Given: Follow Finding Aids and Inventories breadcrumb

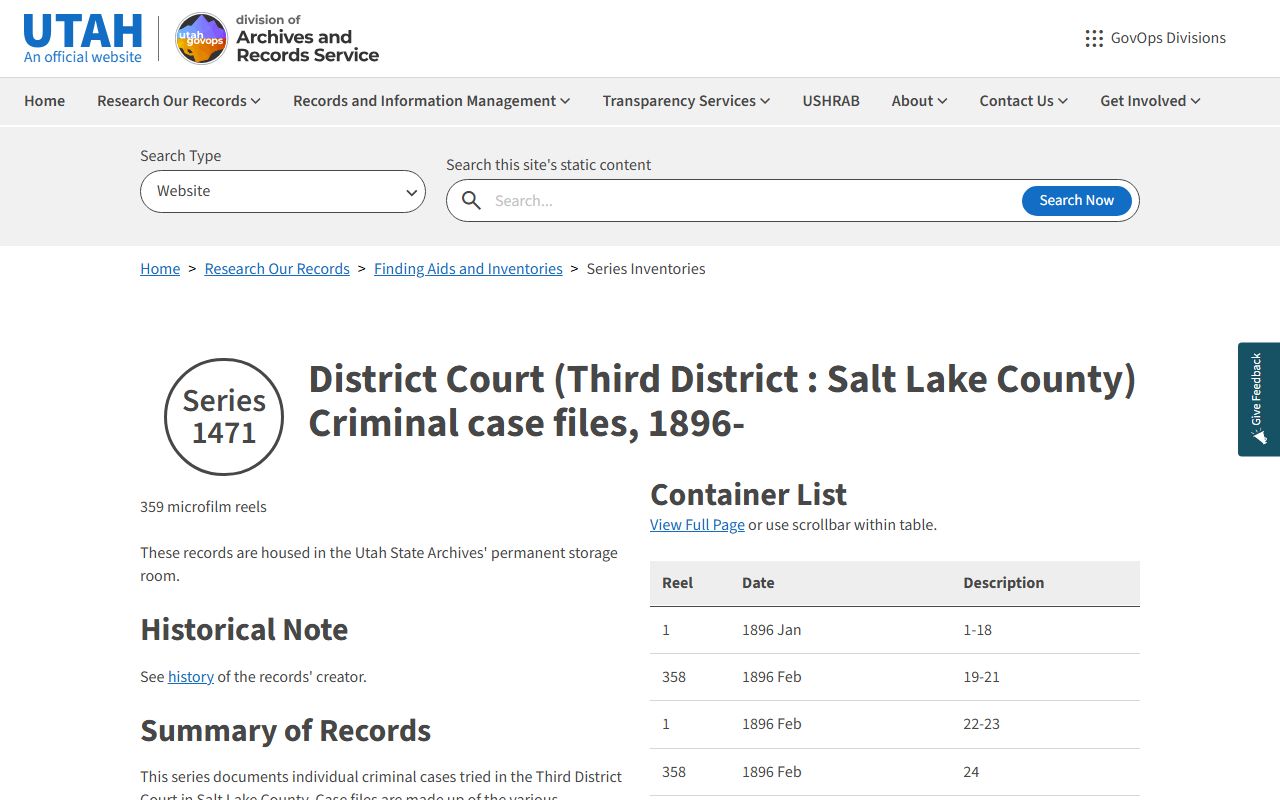Looking at the screenshot, I should pyautogui.click(x=468, y=269).
